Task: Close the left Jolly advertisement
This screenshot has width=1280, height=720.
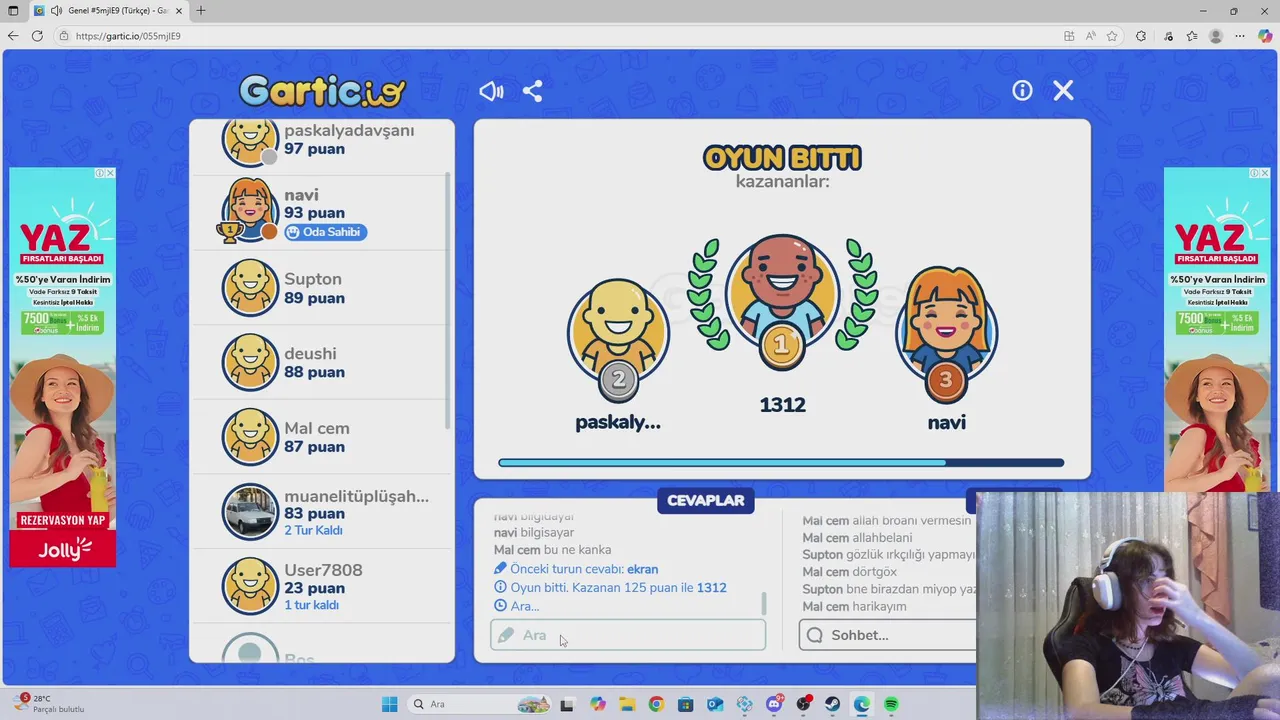Action: [110, 173]
